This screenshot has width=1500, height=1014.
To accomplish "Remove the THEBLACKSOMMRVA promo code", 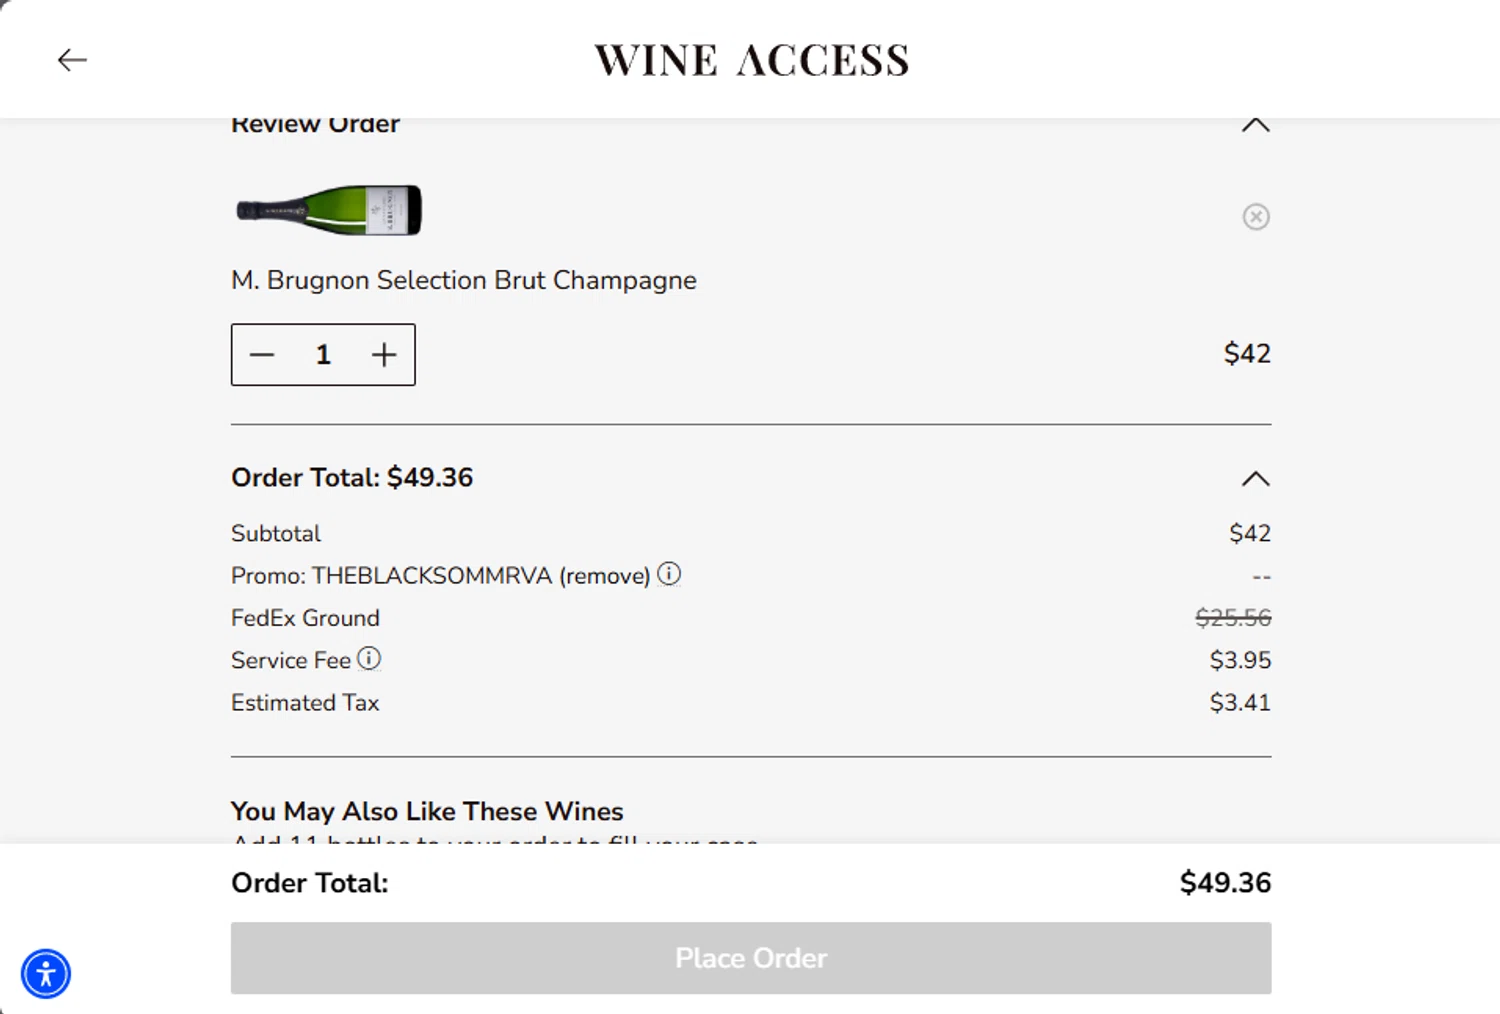I will pos(604,576).
